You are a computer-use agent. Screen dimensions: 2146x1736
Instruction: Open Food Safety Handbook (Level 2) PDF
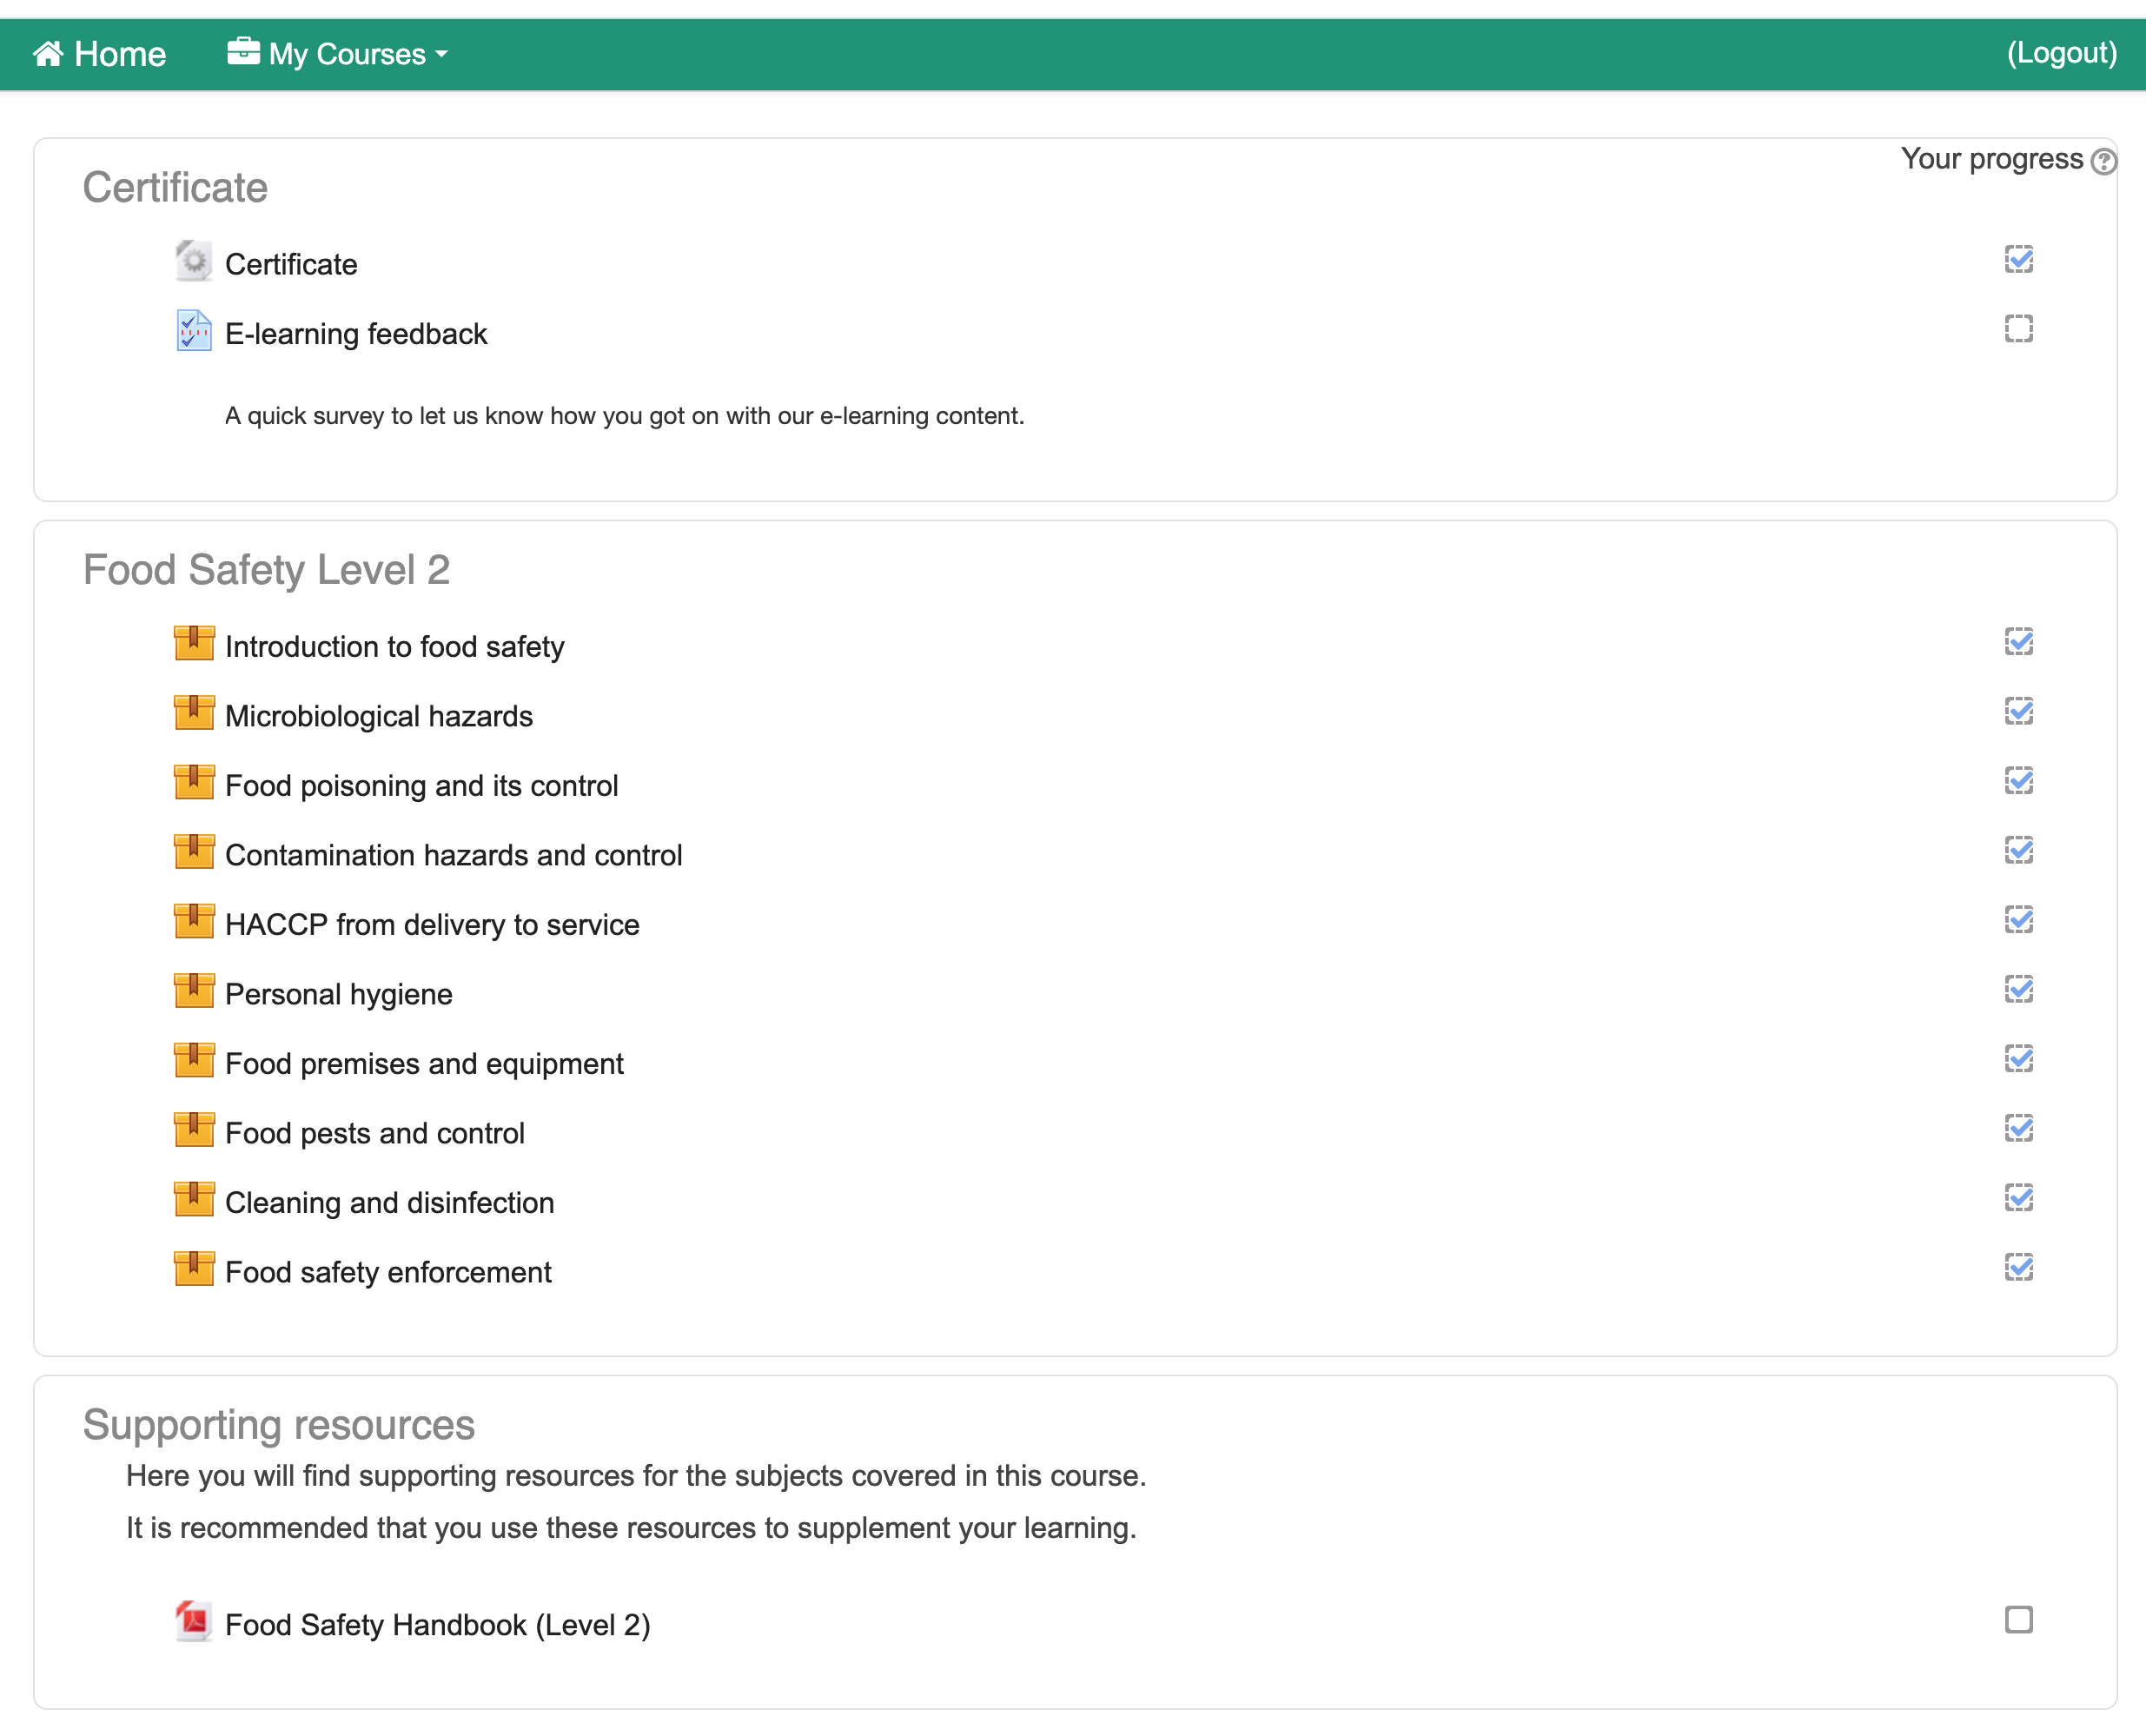437,1625
